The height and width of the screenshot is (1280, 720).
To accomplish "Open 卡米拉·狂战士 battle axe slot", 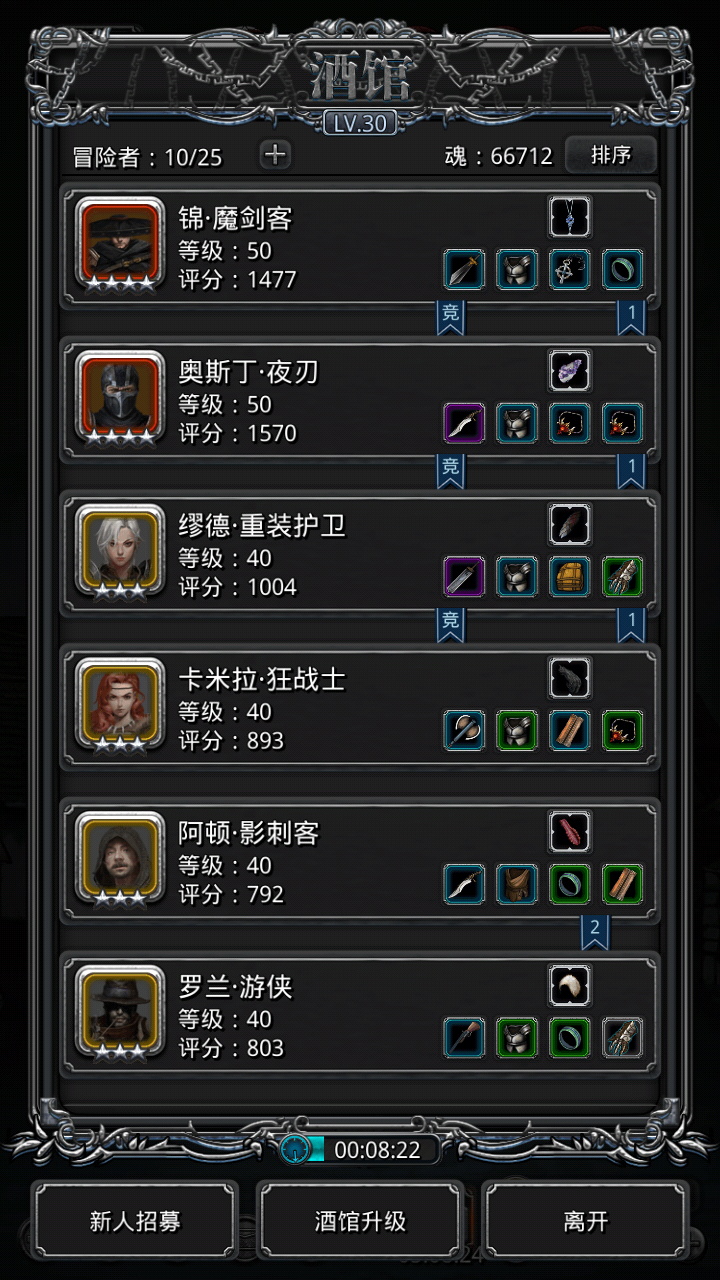I will 464,731.
